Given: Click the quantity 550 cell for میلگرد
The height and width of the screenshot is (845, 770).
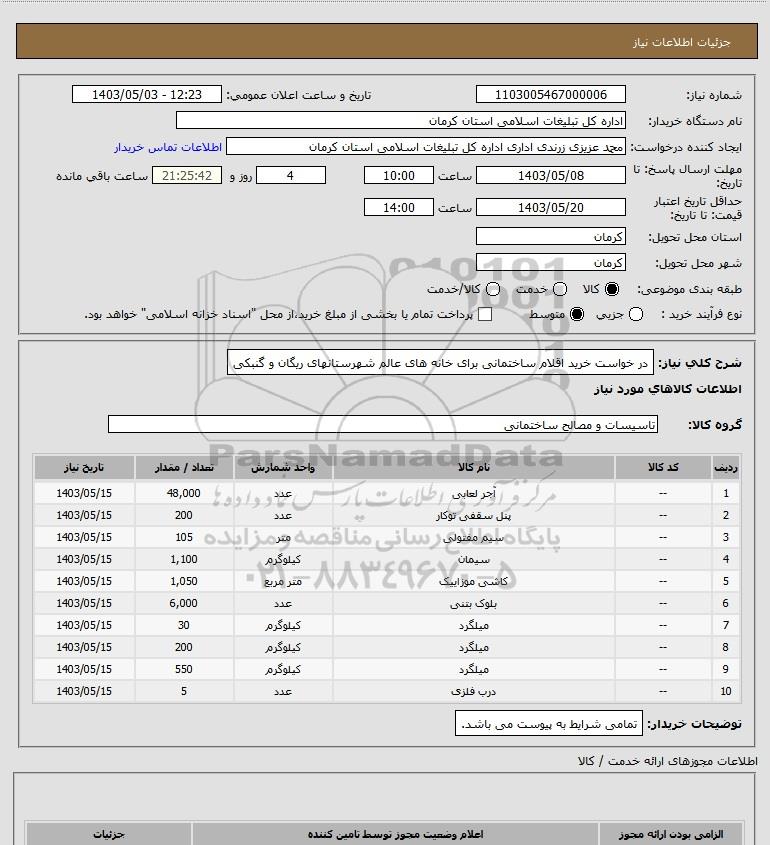Looking at the screenshot, I should pyautogui.click(x=184, y=669).
